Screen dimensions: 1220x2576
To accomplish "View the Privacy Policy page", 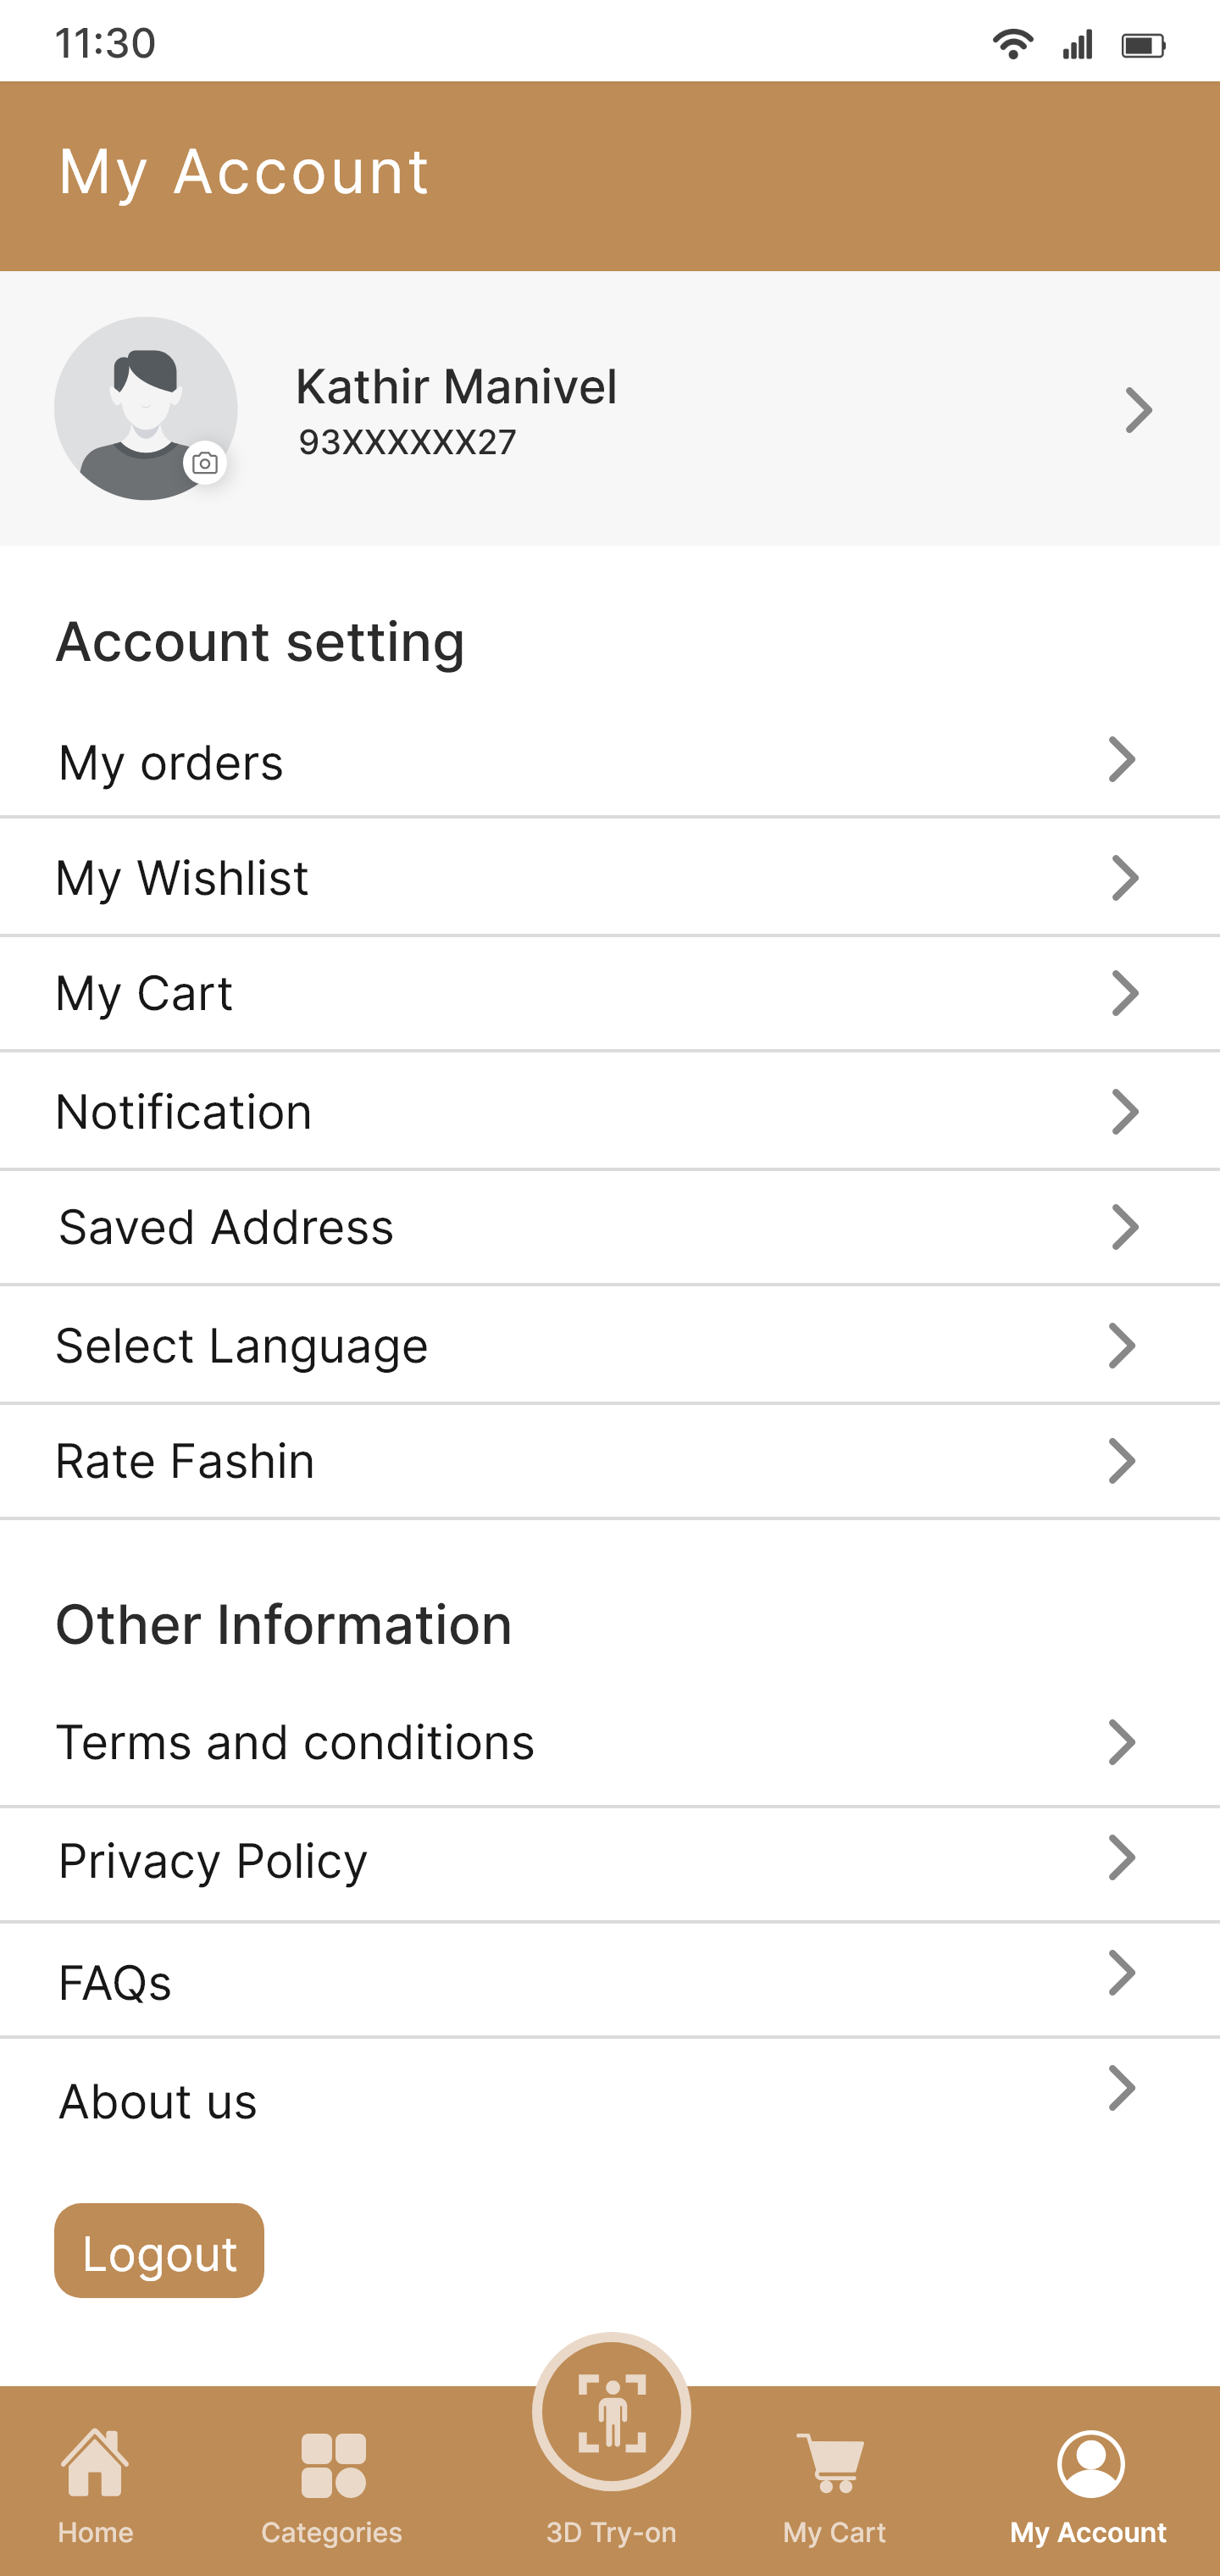I will pos(213,1861).
